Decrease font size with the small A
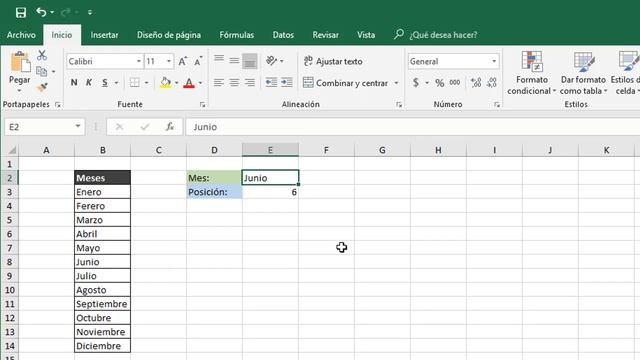Viewport: 640px width, 360px height. click(198, 61)
